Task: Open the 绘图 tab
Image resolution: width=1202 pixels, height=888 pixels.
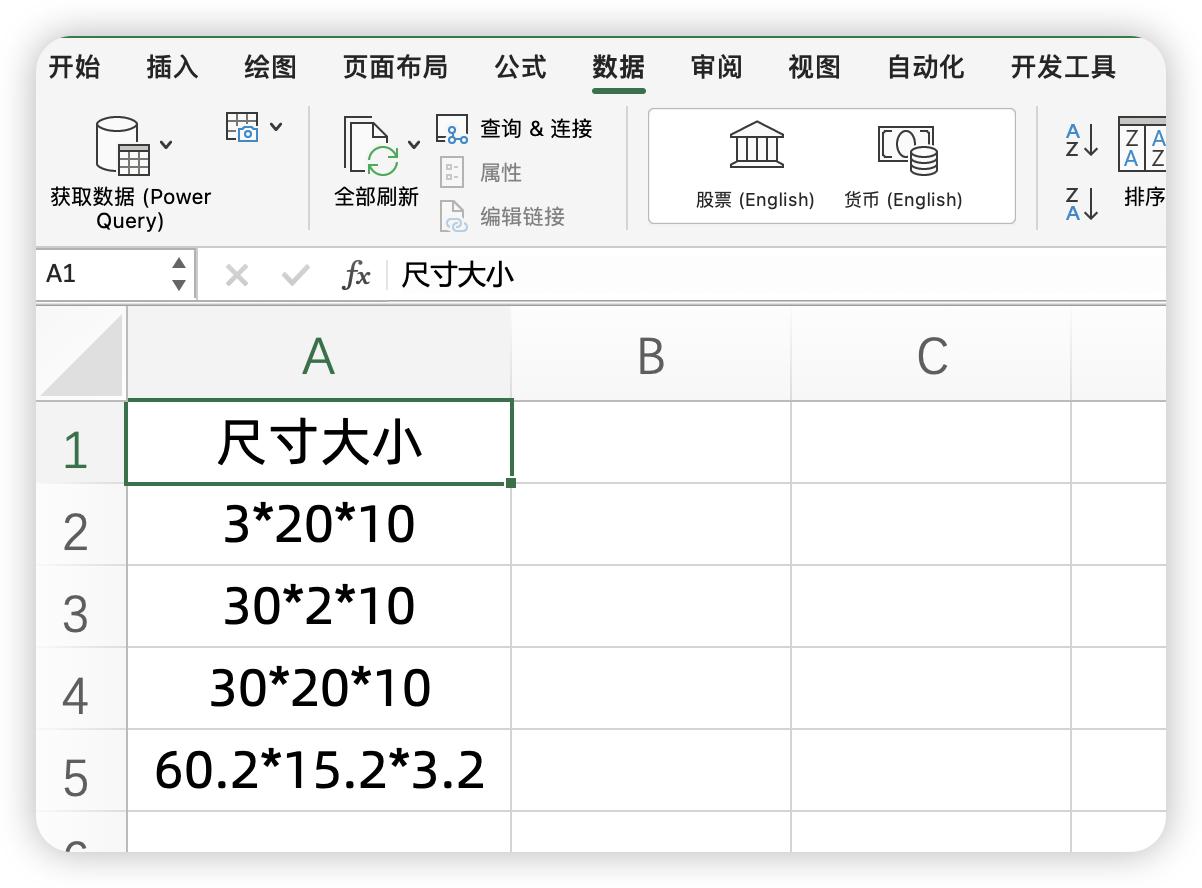Action: (270, 67)
